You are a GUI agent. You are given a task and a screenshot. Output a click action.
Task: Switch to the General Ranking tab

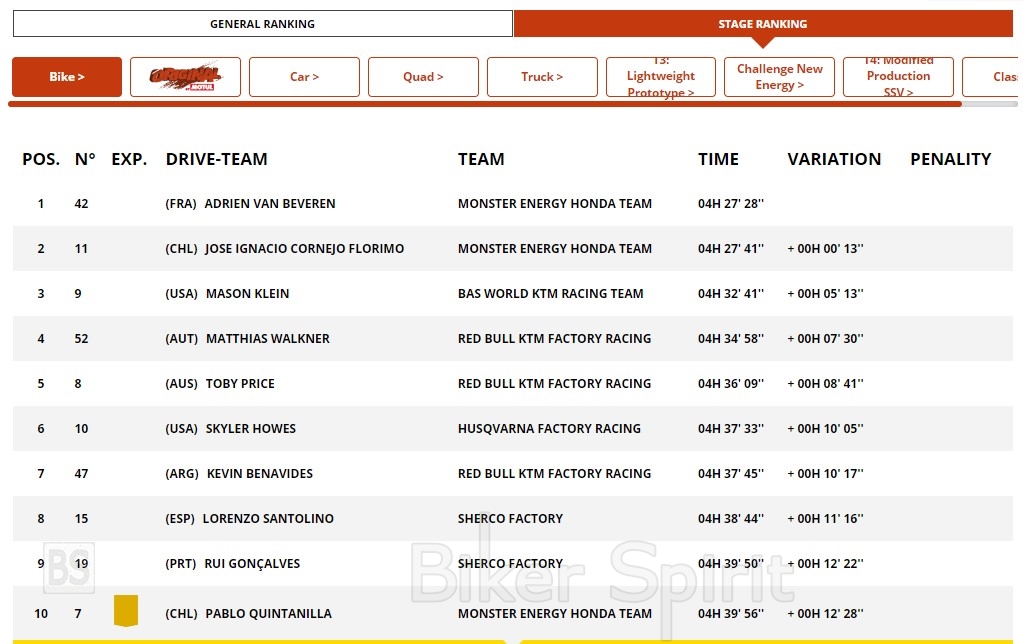[262, 24]
